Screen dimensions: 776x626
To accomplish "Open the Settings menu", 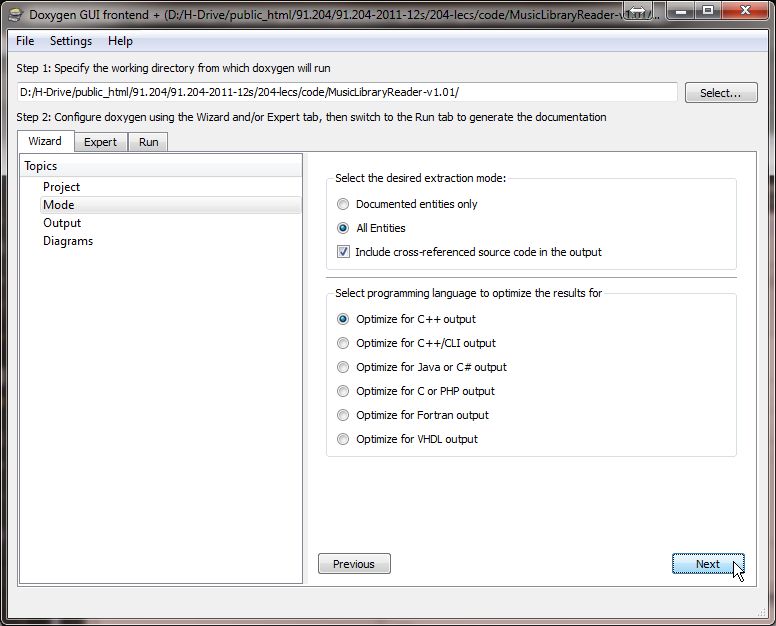I will click(x=71, y=41).
